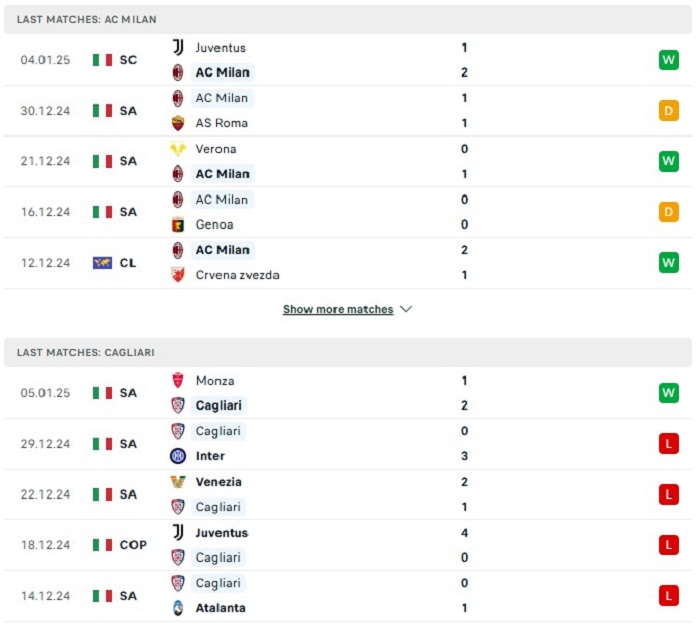Select the COP competition label on 18.12.24
The image size is (700, 633).
pyautogui.click(x=133, y=545)
